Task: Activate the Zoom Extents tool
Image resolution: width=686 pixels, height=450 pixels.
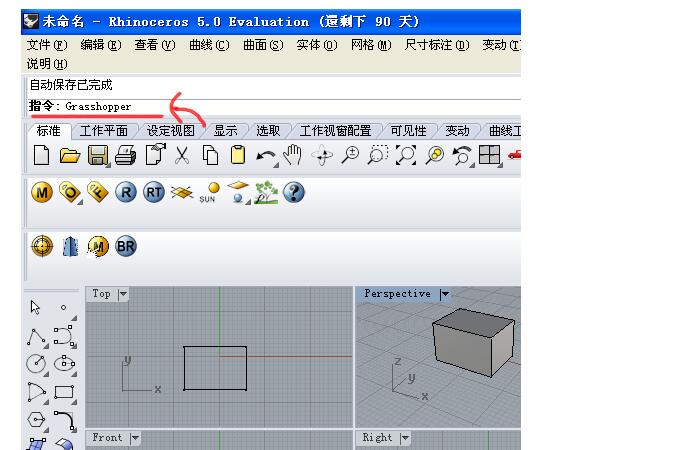Action: 406,155
